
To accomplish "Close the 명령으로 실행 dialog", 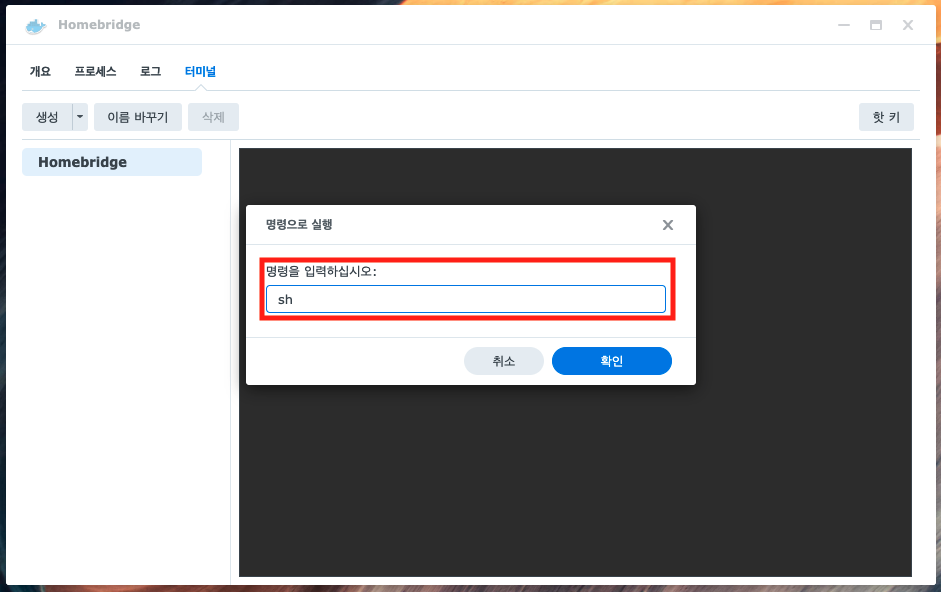I will 667,225.
